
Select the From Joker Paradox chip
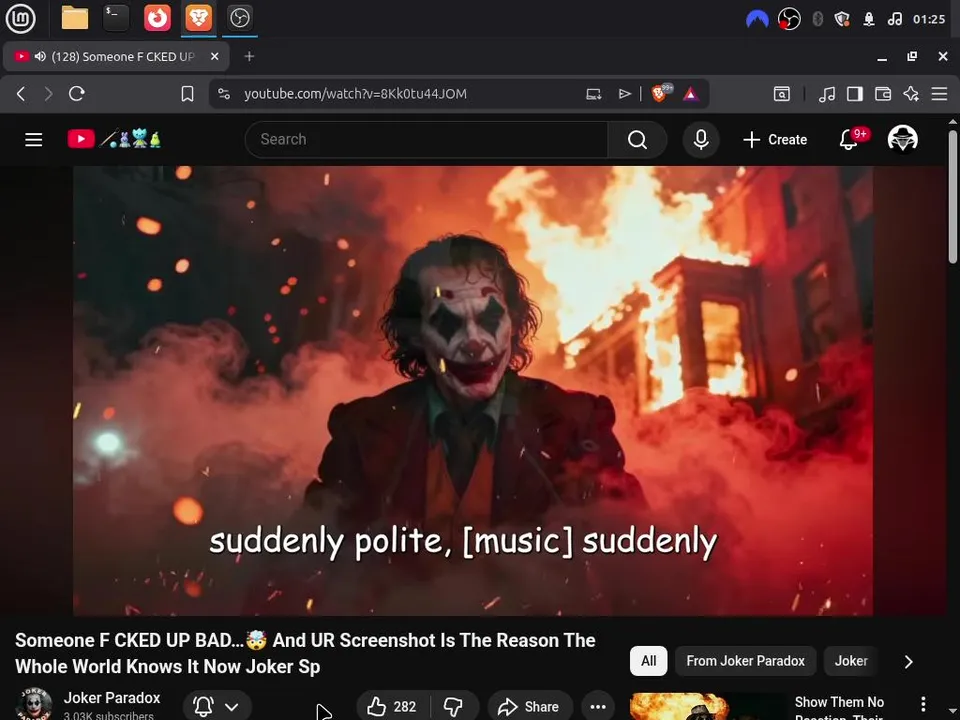click(x=745, y=661)
